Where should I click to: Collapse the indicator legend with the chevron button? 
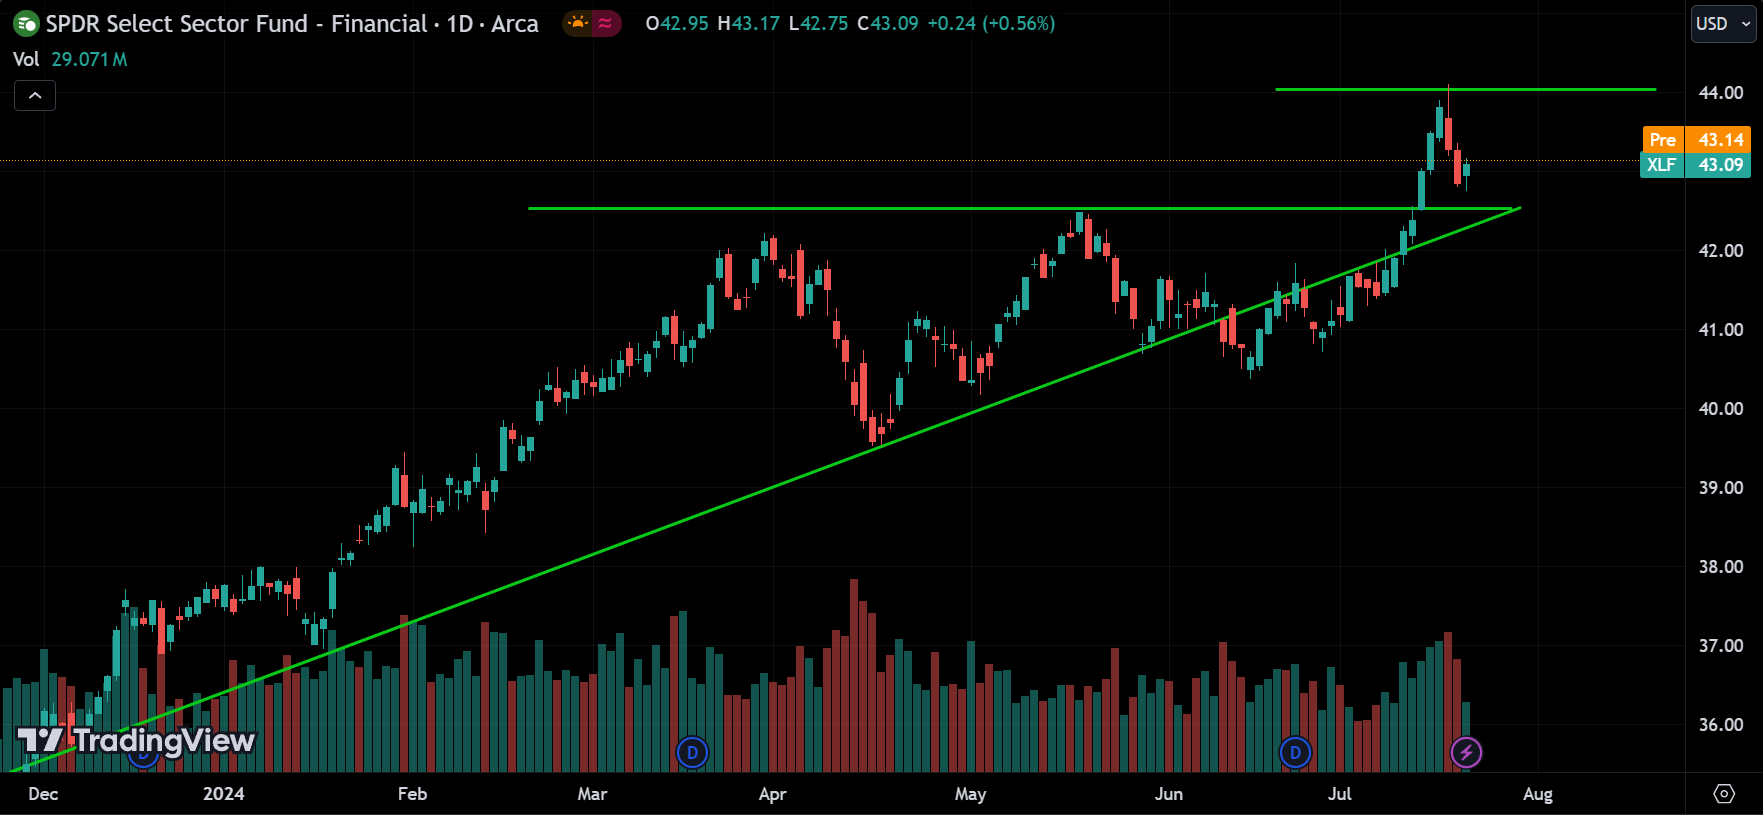point(35,96)
